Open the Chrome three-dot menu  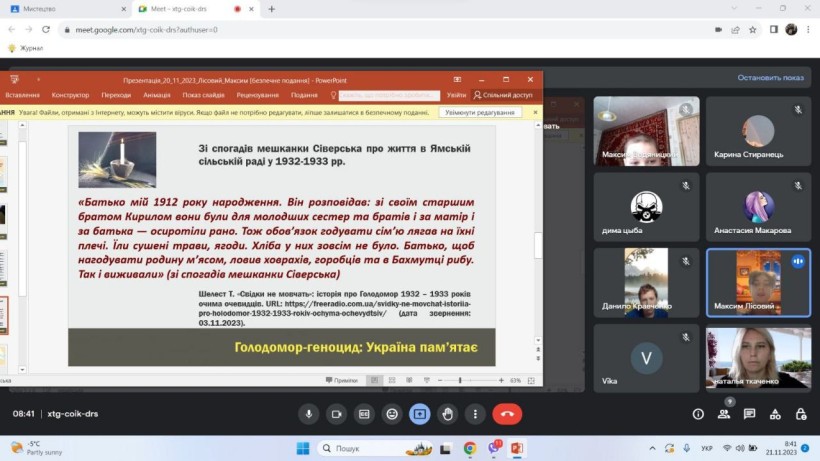(x=808, y=30)
